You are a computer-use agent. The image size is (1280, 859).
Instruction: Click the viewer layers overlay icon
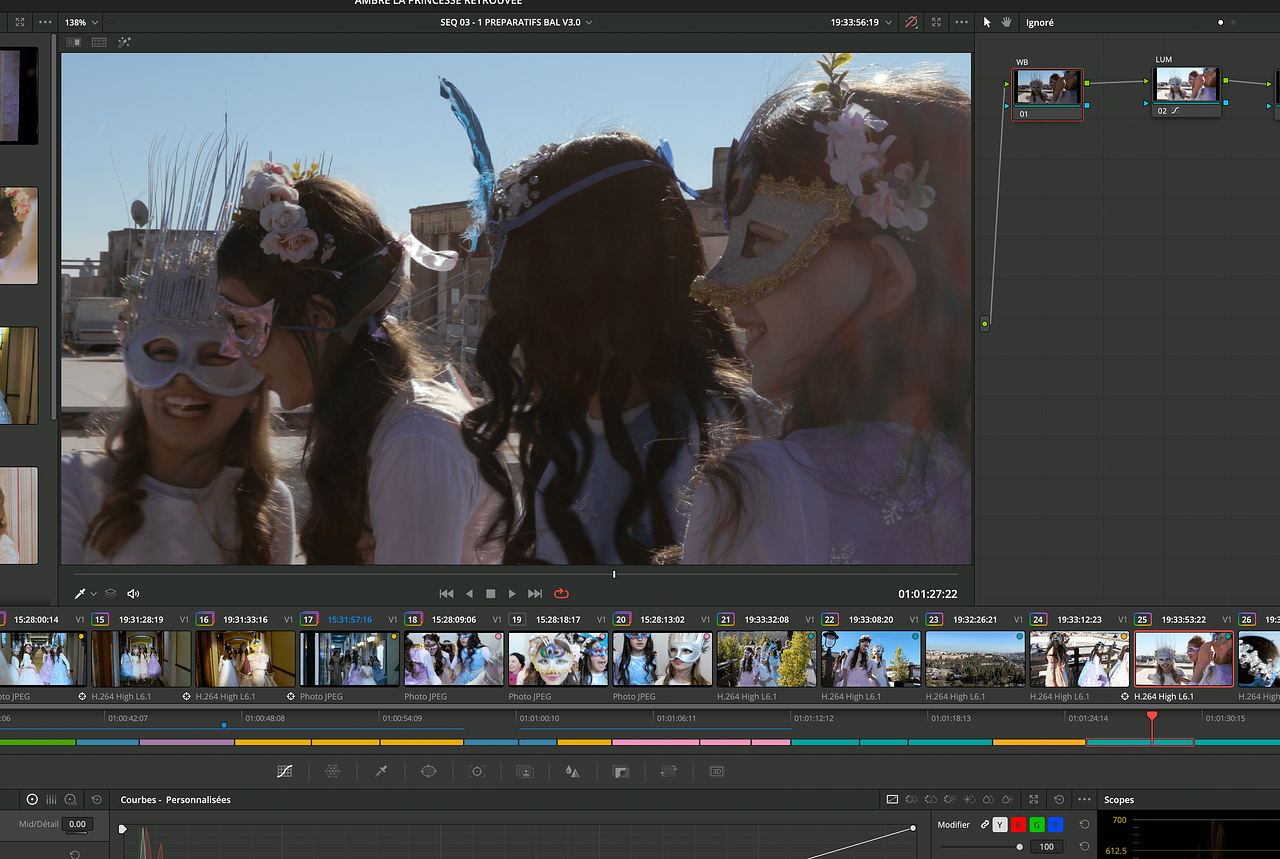pyautogui.click(x=110, y=594)
